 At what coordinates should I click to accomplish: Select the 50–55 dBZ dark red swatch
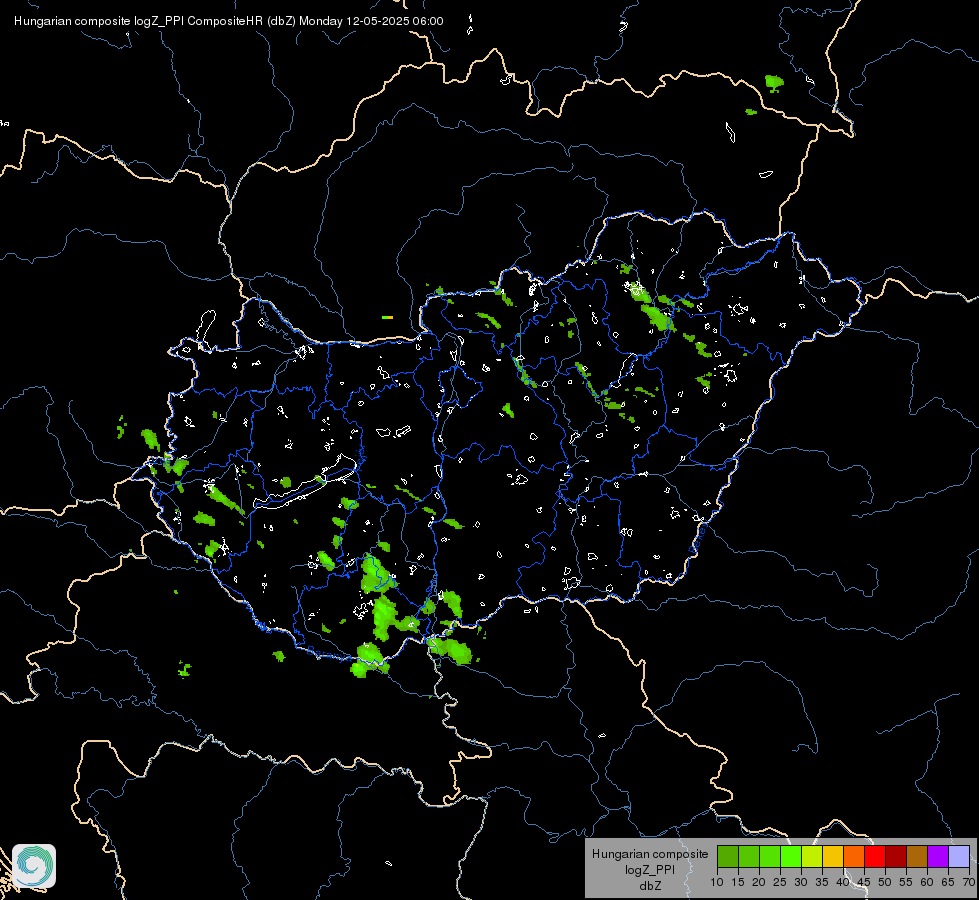coord(896,856)
